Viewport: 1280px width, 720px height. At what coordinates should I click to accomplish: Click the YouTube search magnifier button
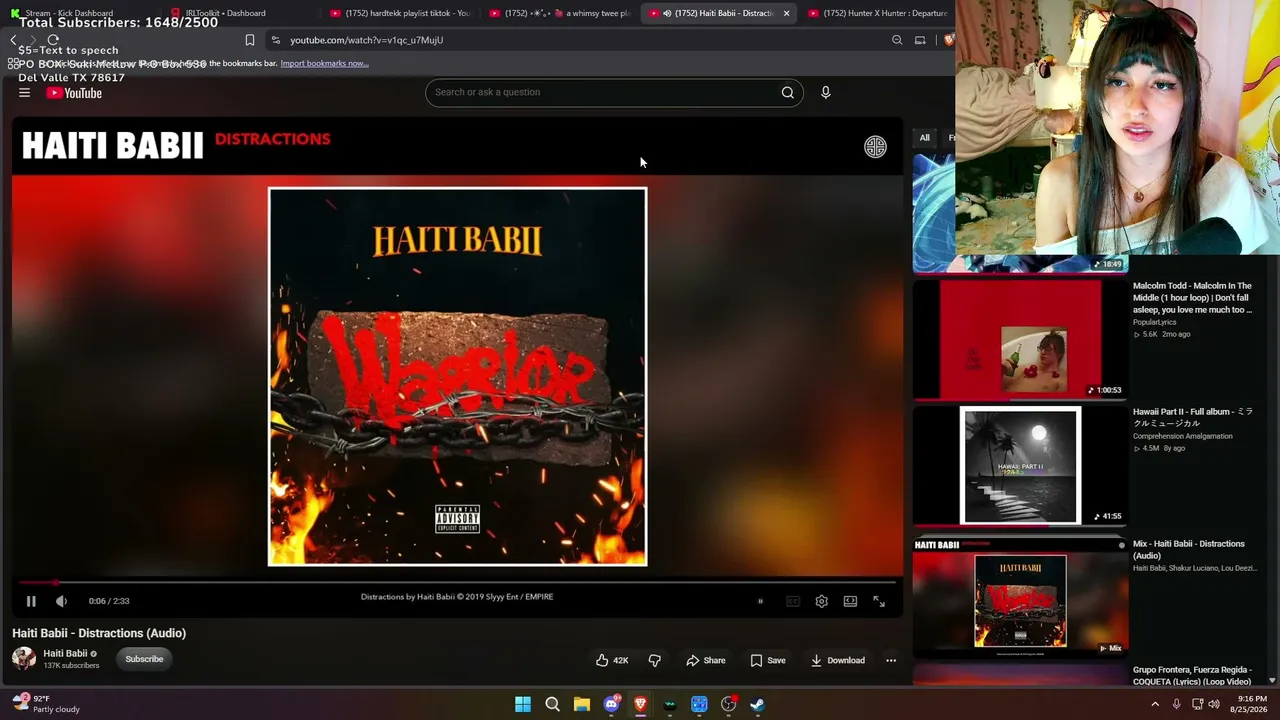tap(788, 93)
